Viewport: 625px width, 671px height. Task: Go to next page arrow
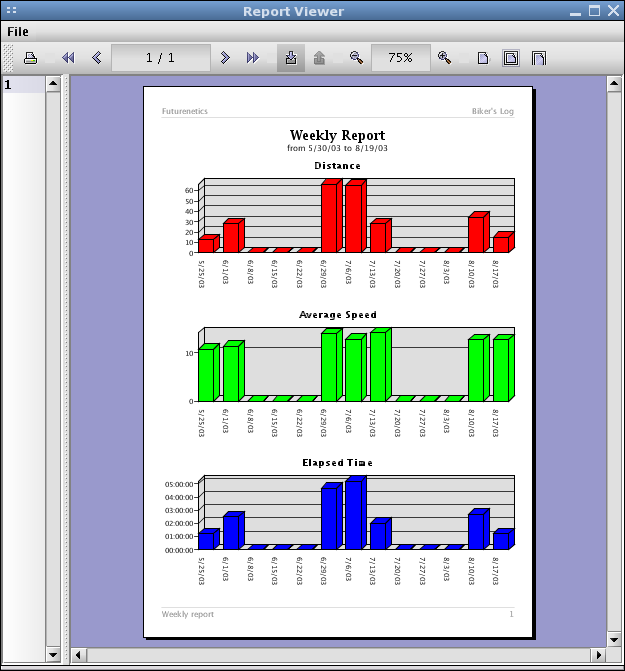pos(225,58)
